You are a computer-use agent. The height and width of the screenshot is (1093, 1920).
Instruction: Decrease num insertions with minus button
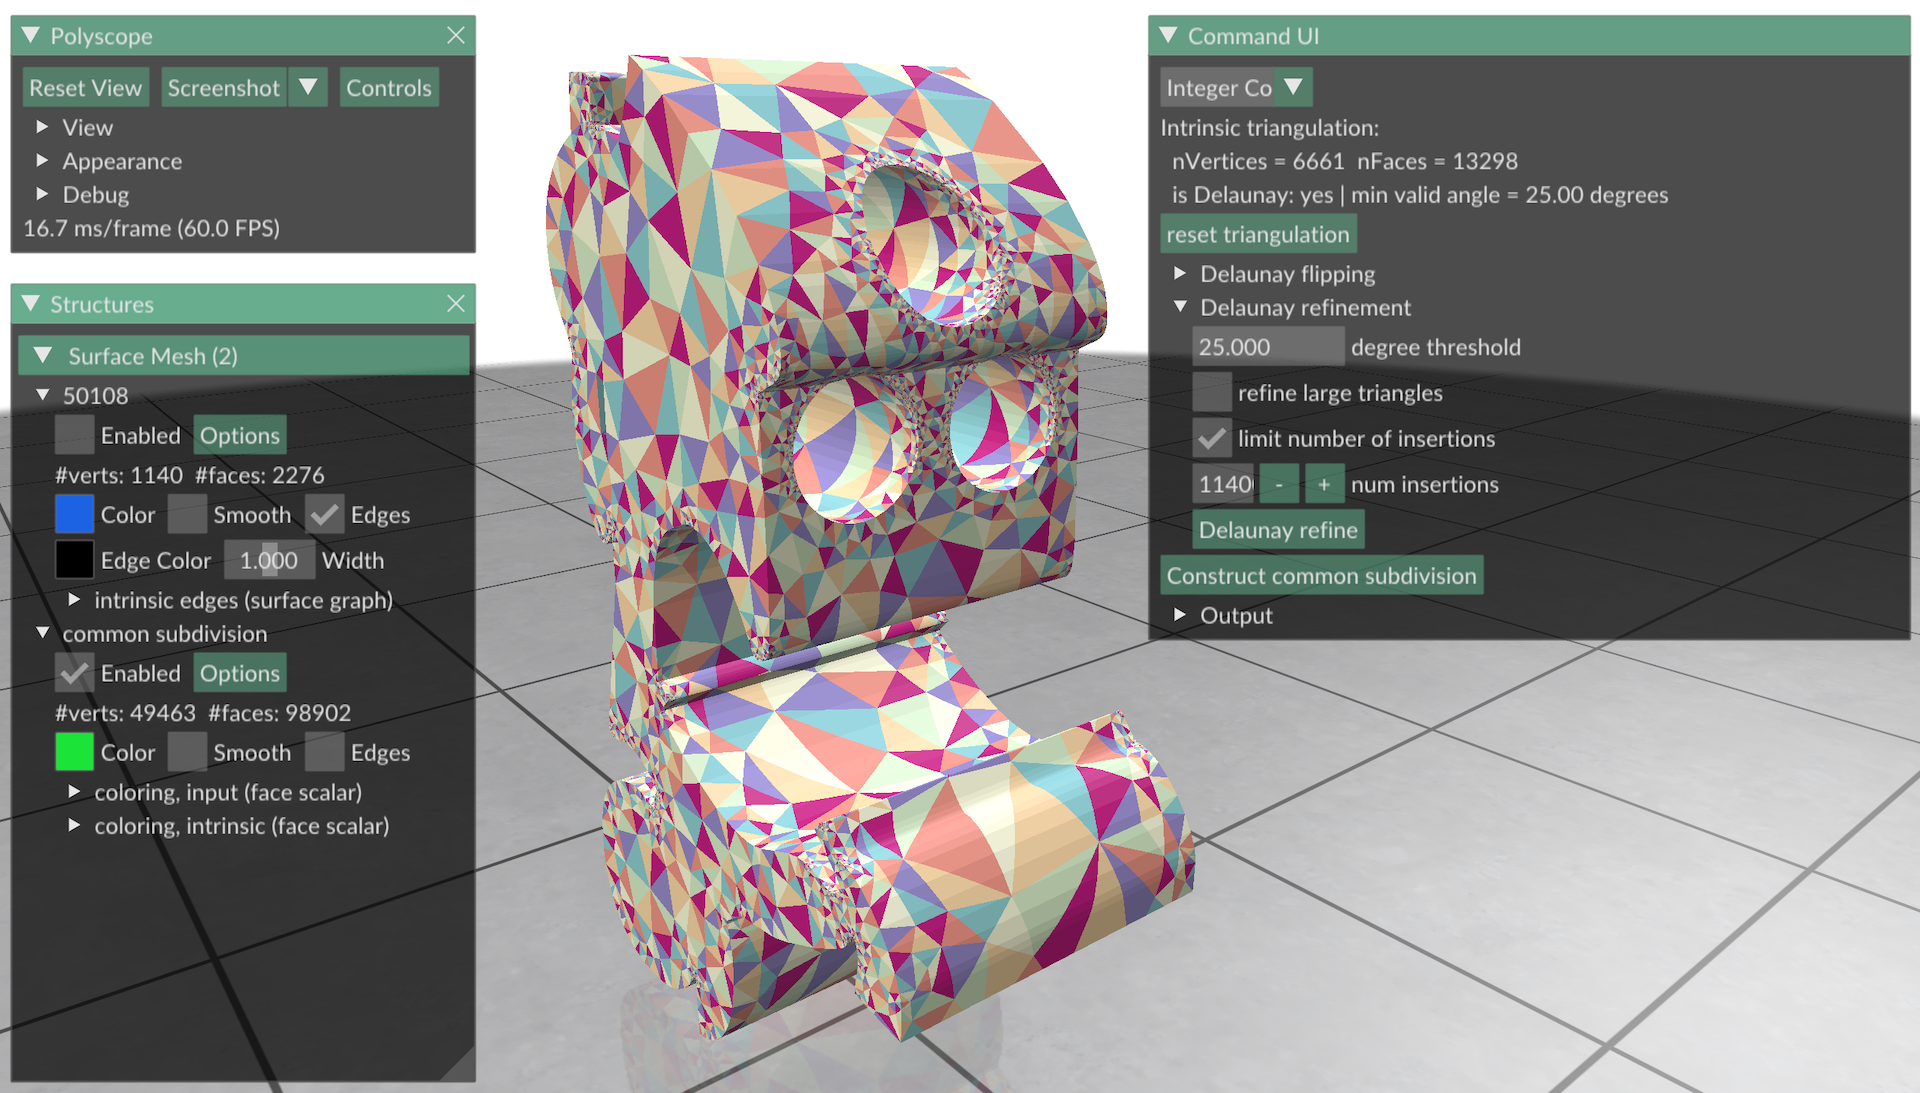point(1279,485)
